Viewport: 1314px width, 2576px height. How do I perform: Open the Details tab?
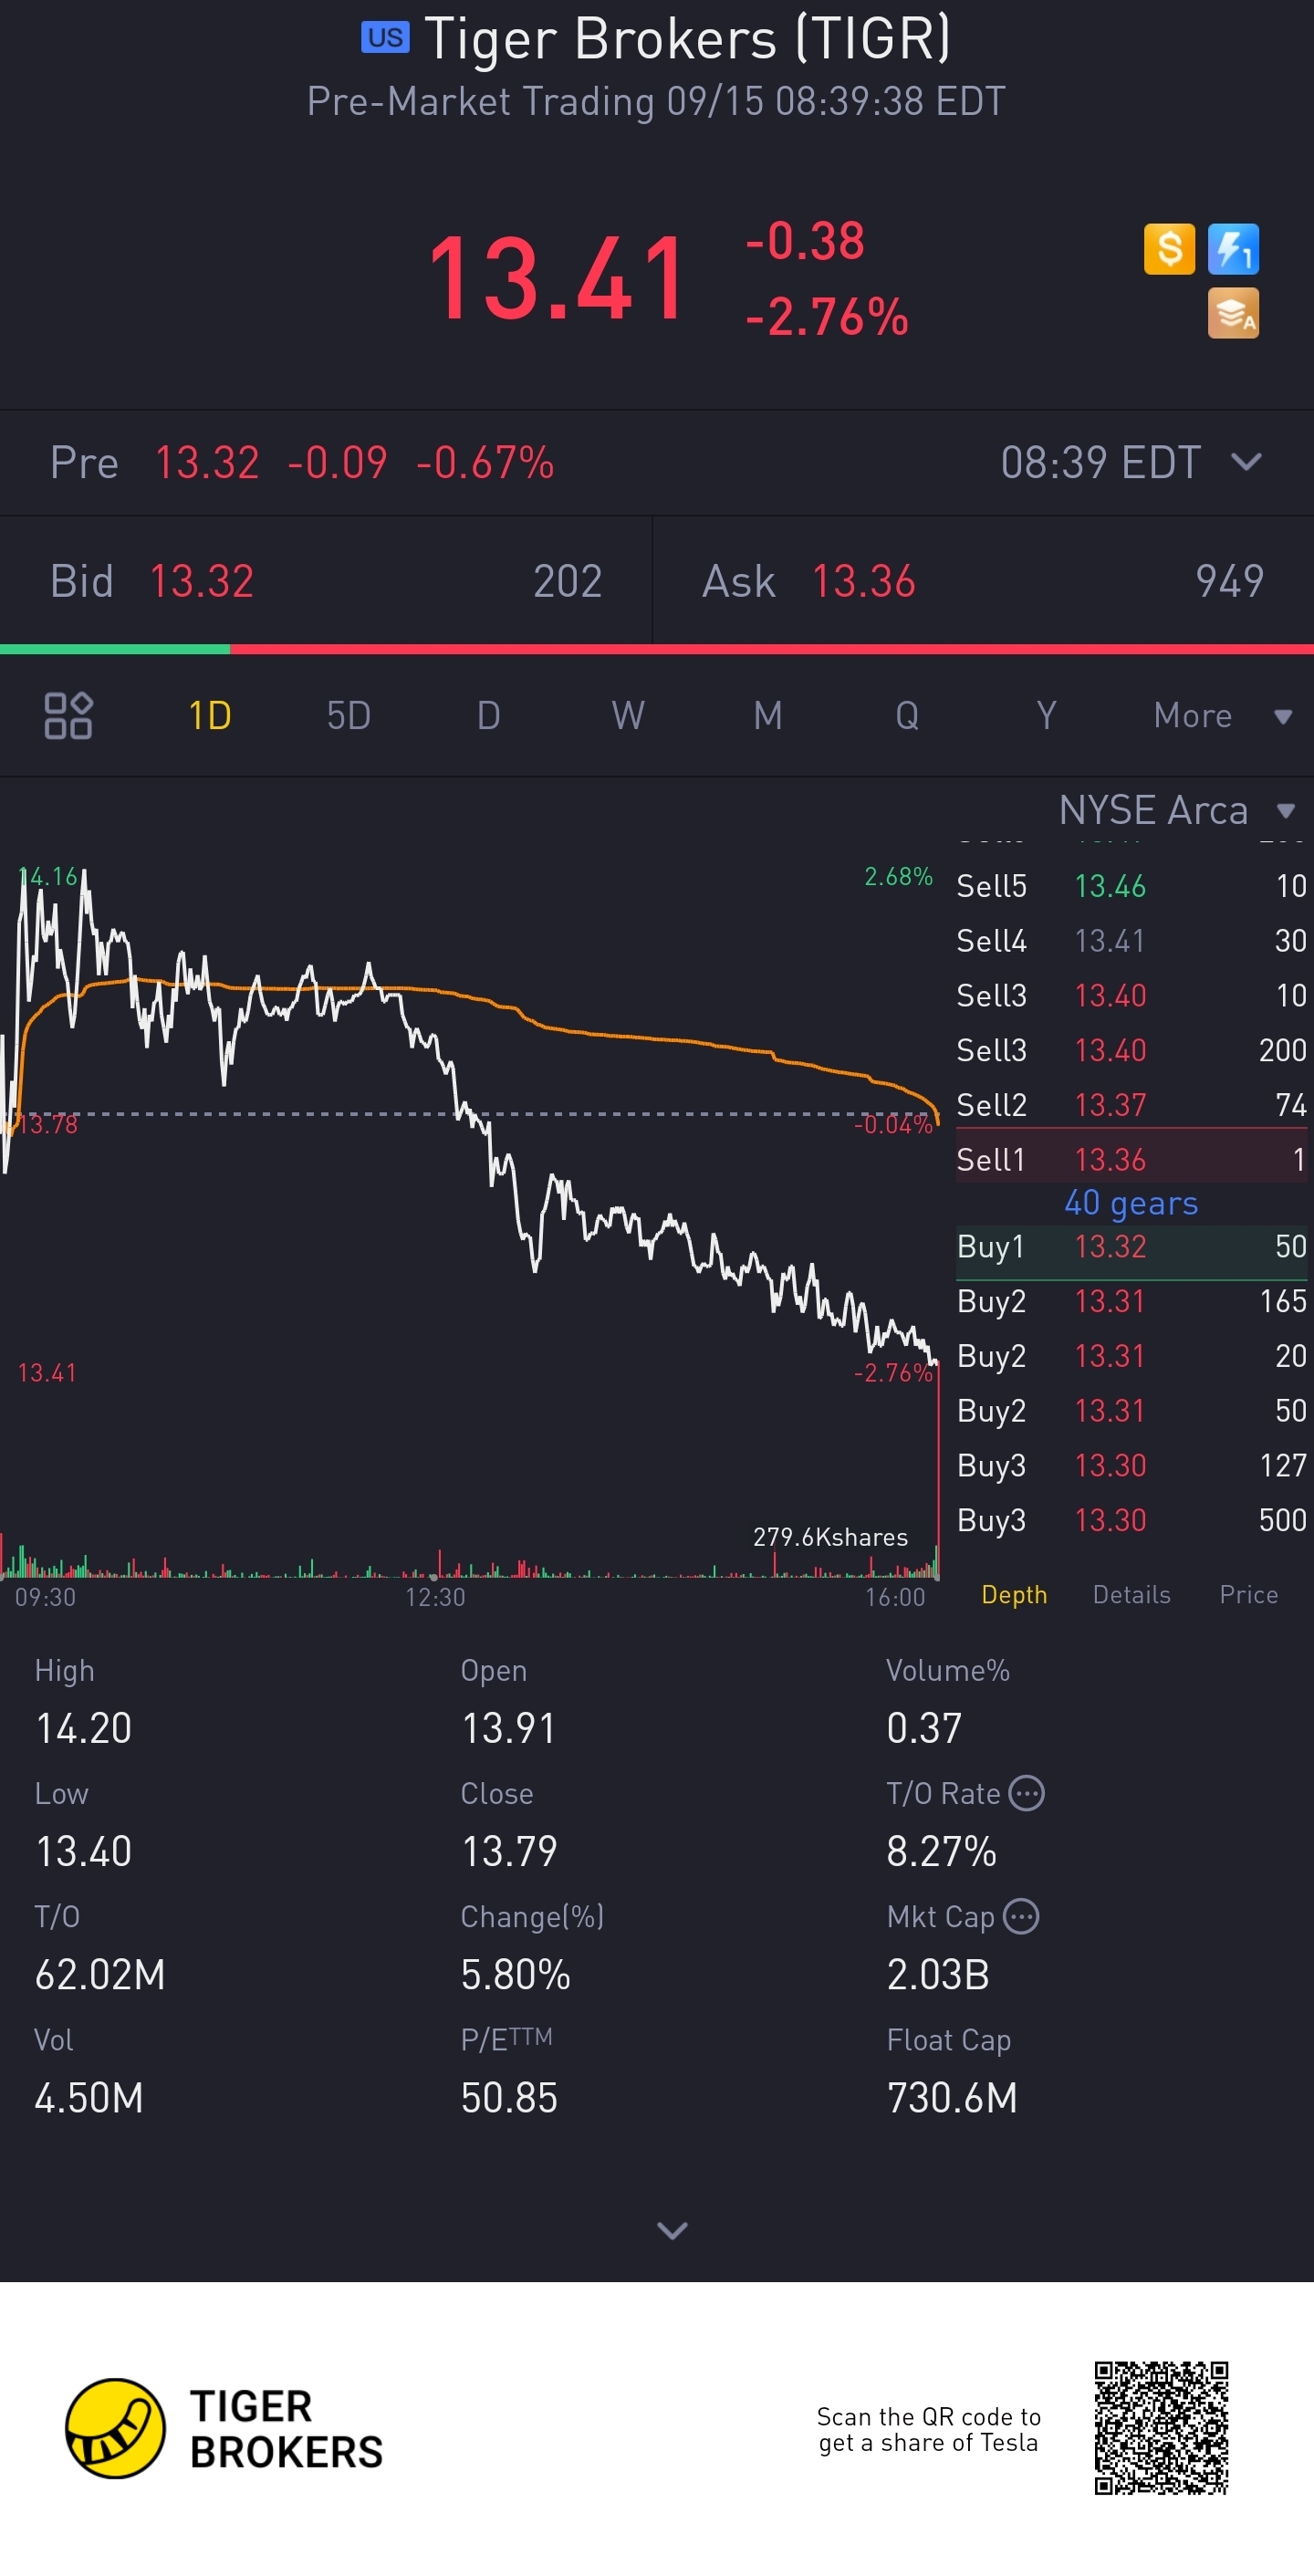[x=1131, y=1594]
